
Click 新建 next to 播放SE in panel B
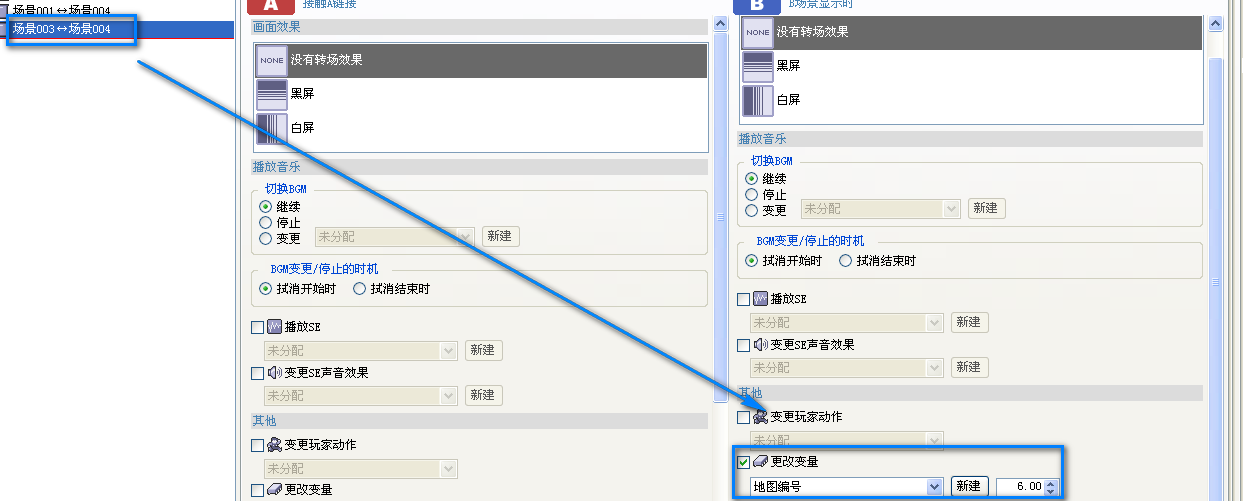pos(969,322)
